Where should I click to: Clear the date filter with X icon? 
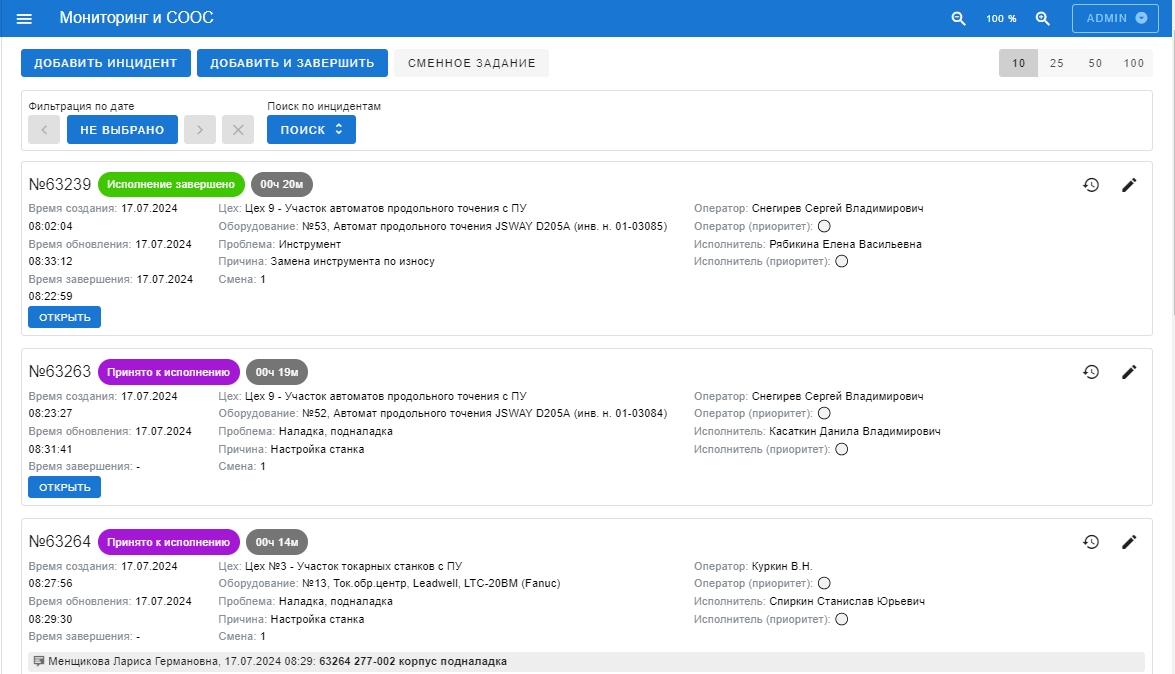pyautogui.click(x=238, y=130)
